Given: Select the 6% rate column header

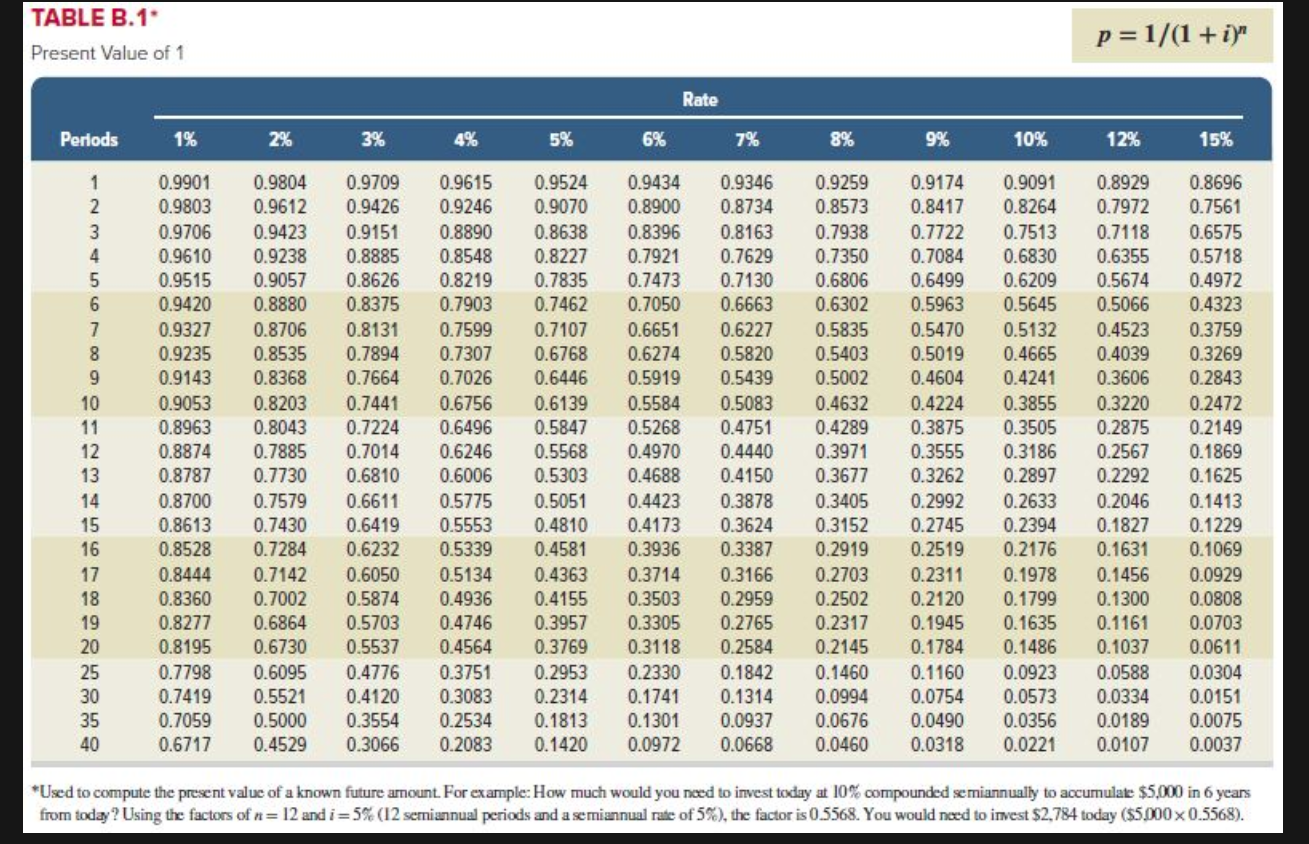Looking at the screenshot, I should 653,140.
